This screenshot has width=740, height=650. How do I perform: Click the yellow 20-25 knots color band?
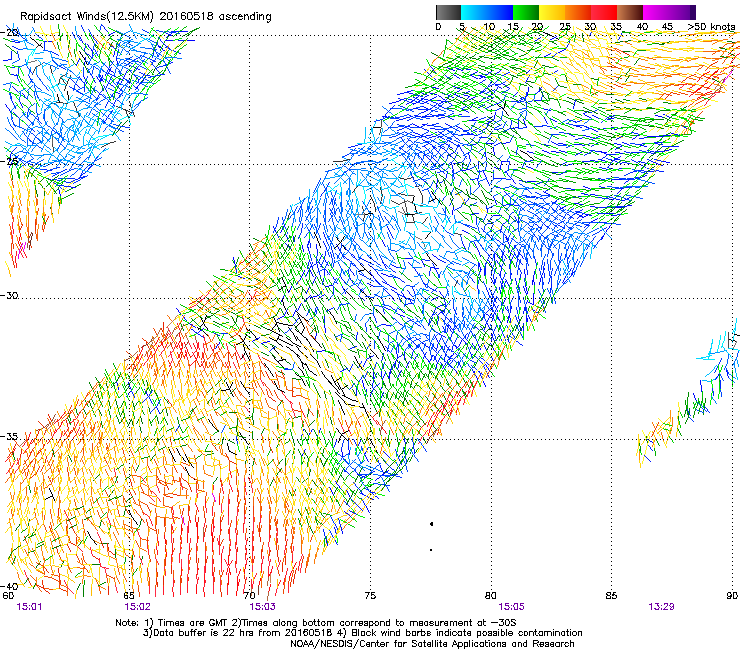(552, 12)
